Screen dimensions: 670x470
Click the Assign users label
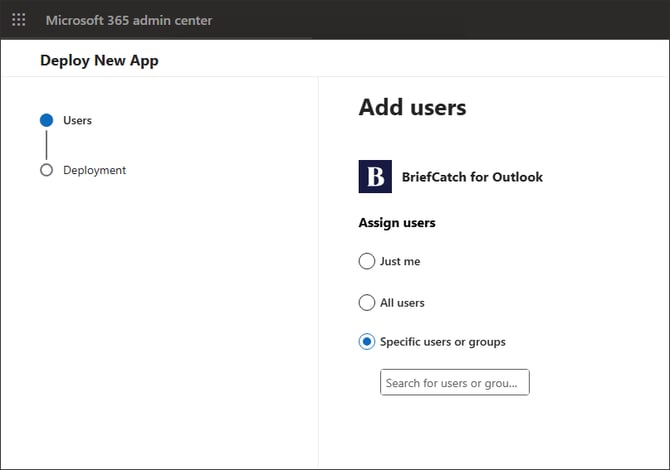click(x=397, y=223)
